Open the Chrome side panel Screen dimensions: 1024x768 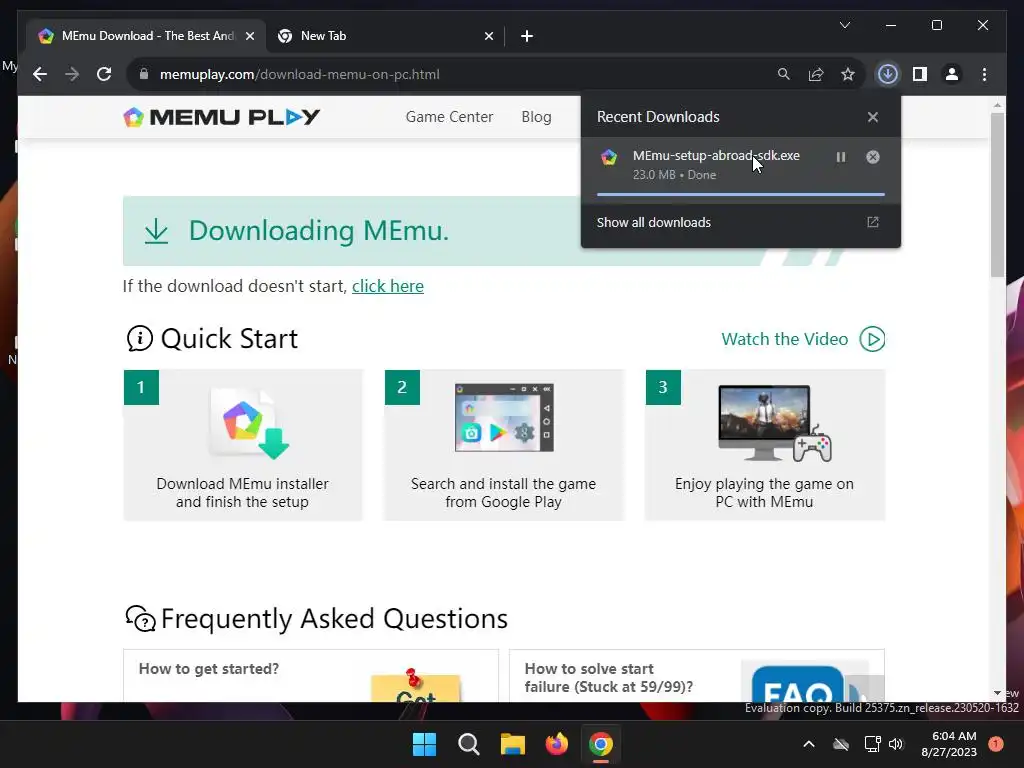coord(920,74)
